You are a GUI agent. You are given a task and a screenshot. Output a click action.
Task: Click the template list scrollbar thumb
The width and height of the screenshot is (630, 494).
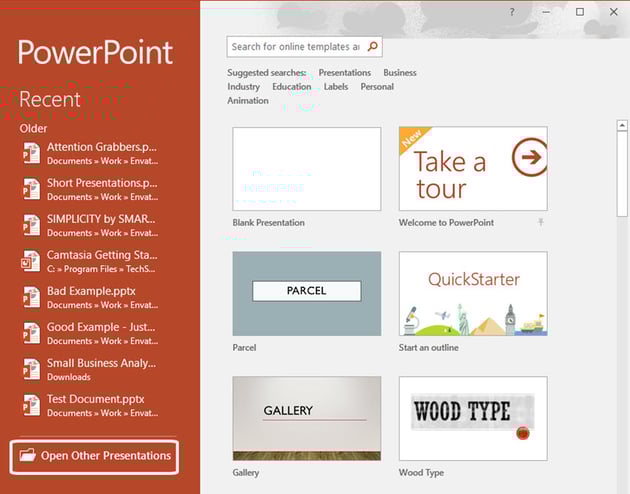tap(622, 174)
